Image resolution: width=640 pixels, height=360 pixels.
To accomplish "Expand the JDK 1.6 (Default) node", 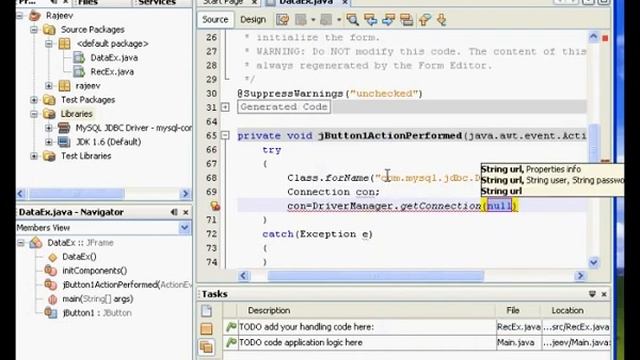I will (x=49, y=142).
